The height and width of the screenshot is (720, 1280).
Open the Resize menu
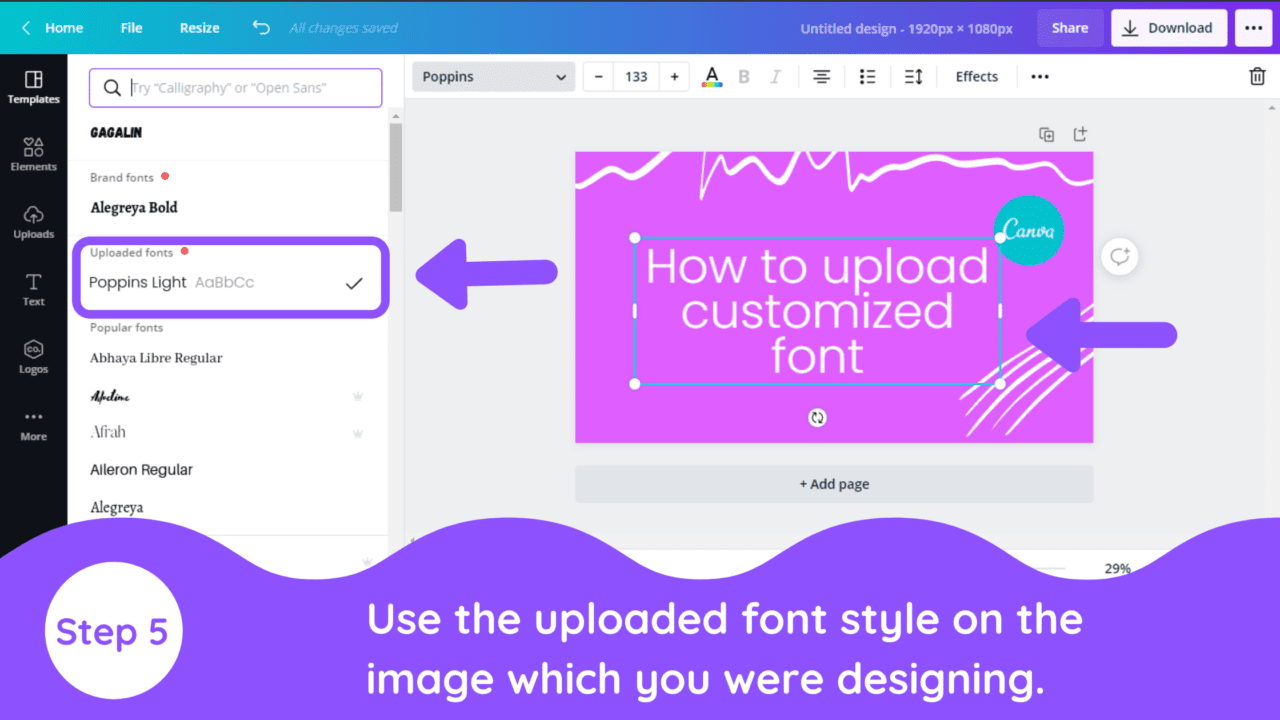[199, 27]
